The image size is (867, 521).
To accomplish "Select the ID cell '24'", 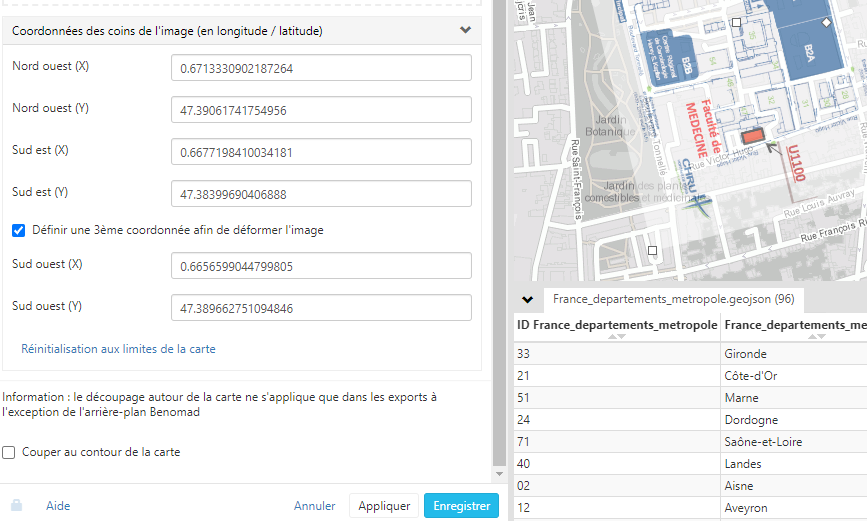I will (617, 420).
